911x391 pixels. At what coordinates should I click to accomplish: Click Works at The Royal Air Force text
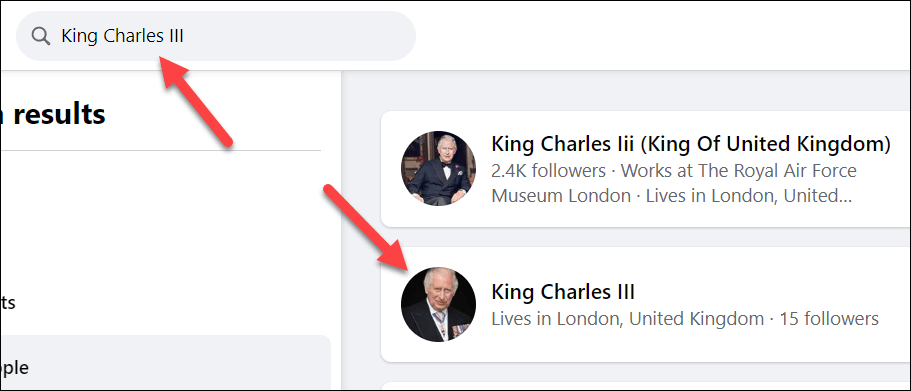(739, 171)
